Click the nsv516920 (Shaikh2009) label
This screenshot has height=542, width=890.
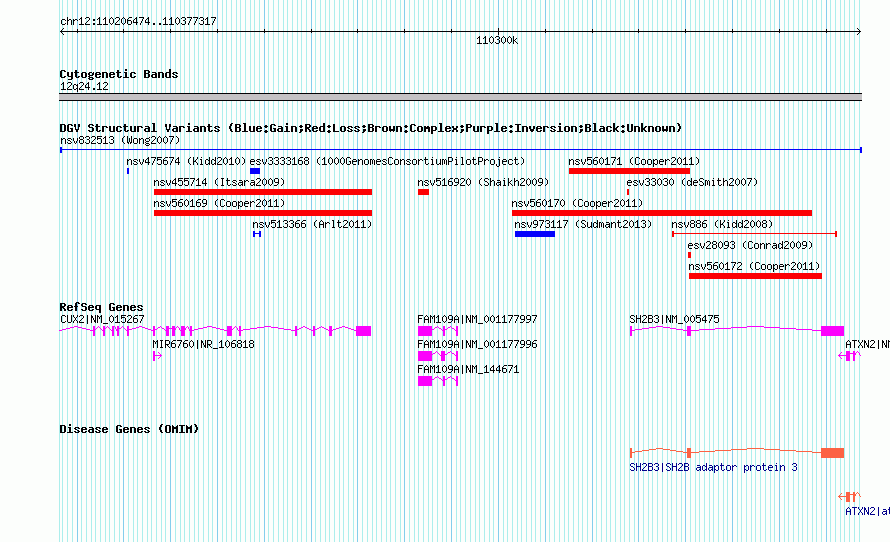coord(483,182)
